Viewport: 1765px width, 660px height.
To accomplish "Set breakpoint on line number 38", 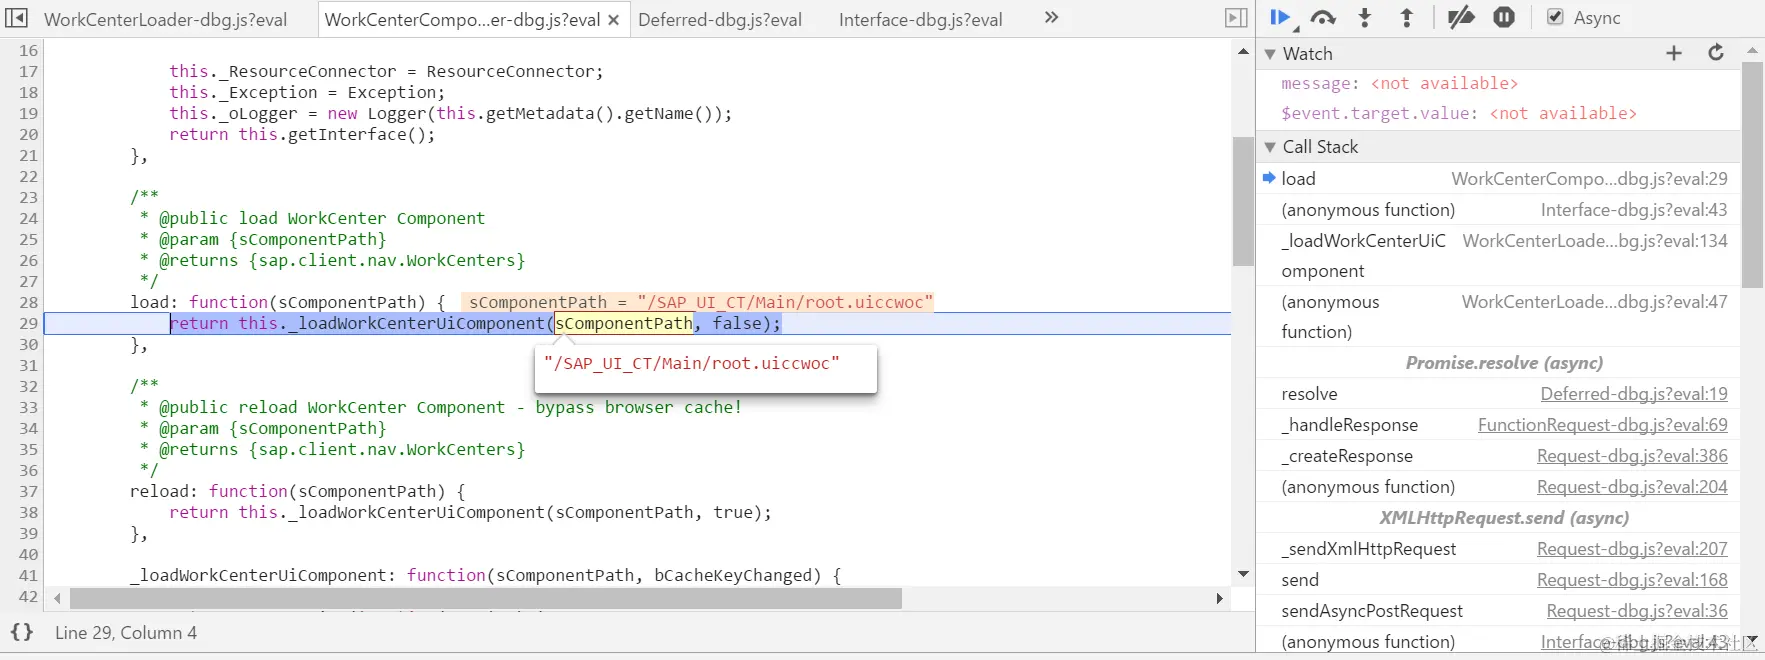I will pyautogui.click(x=28, y=512).
